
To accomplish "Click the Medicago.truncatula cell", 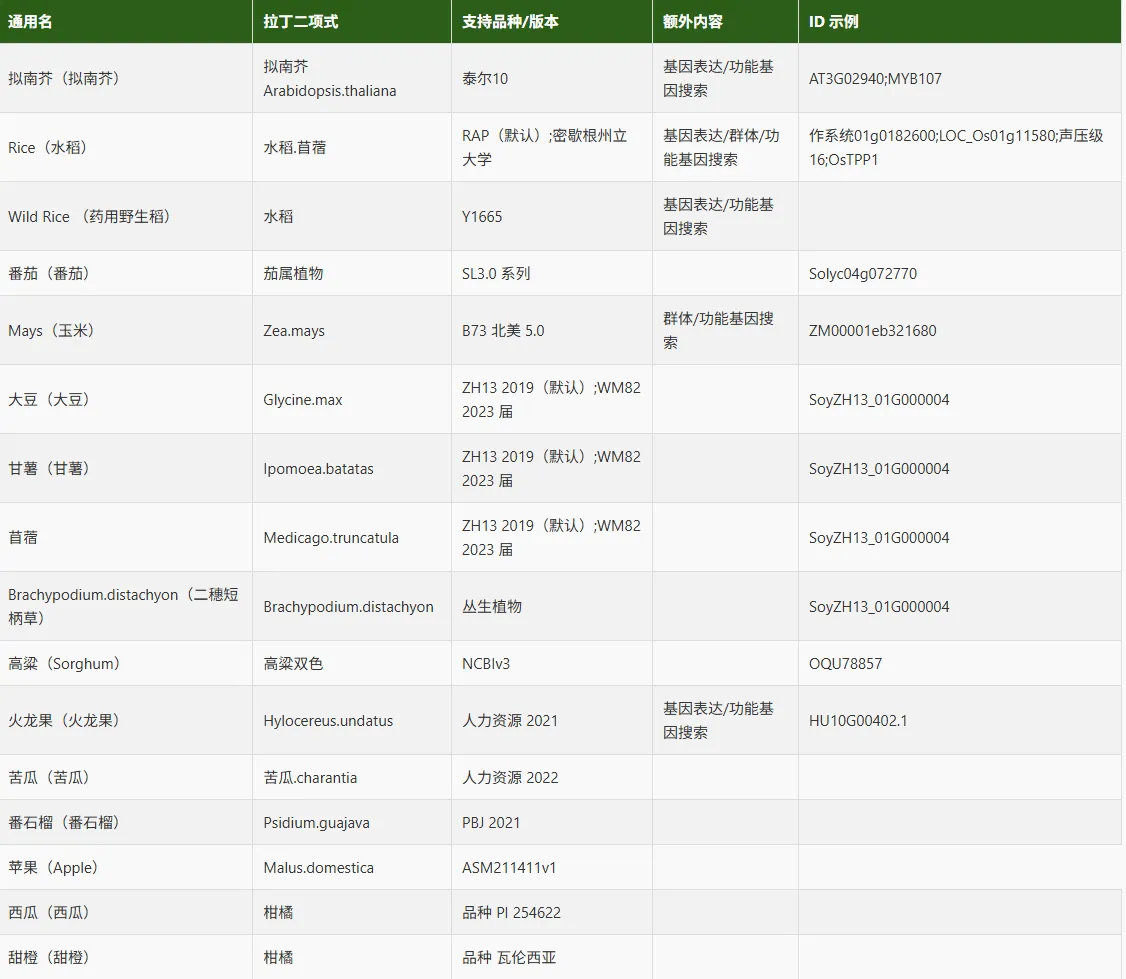I will coord(331,537).
